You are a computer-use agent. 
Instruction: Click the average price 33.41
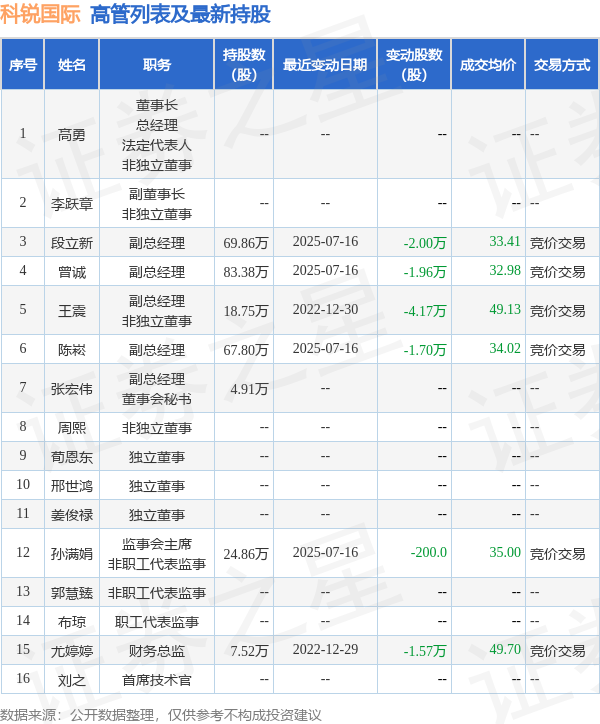click(505, 241)
